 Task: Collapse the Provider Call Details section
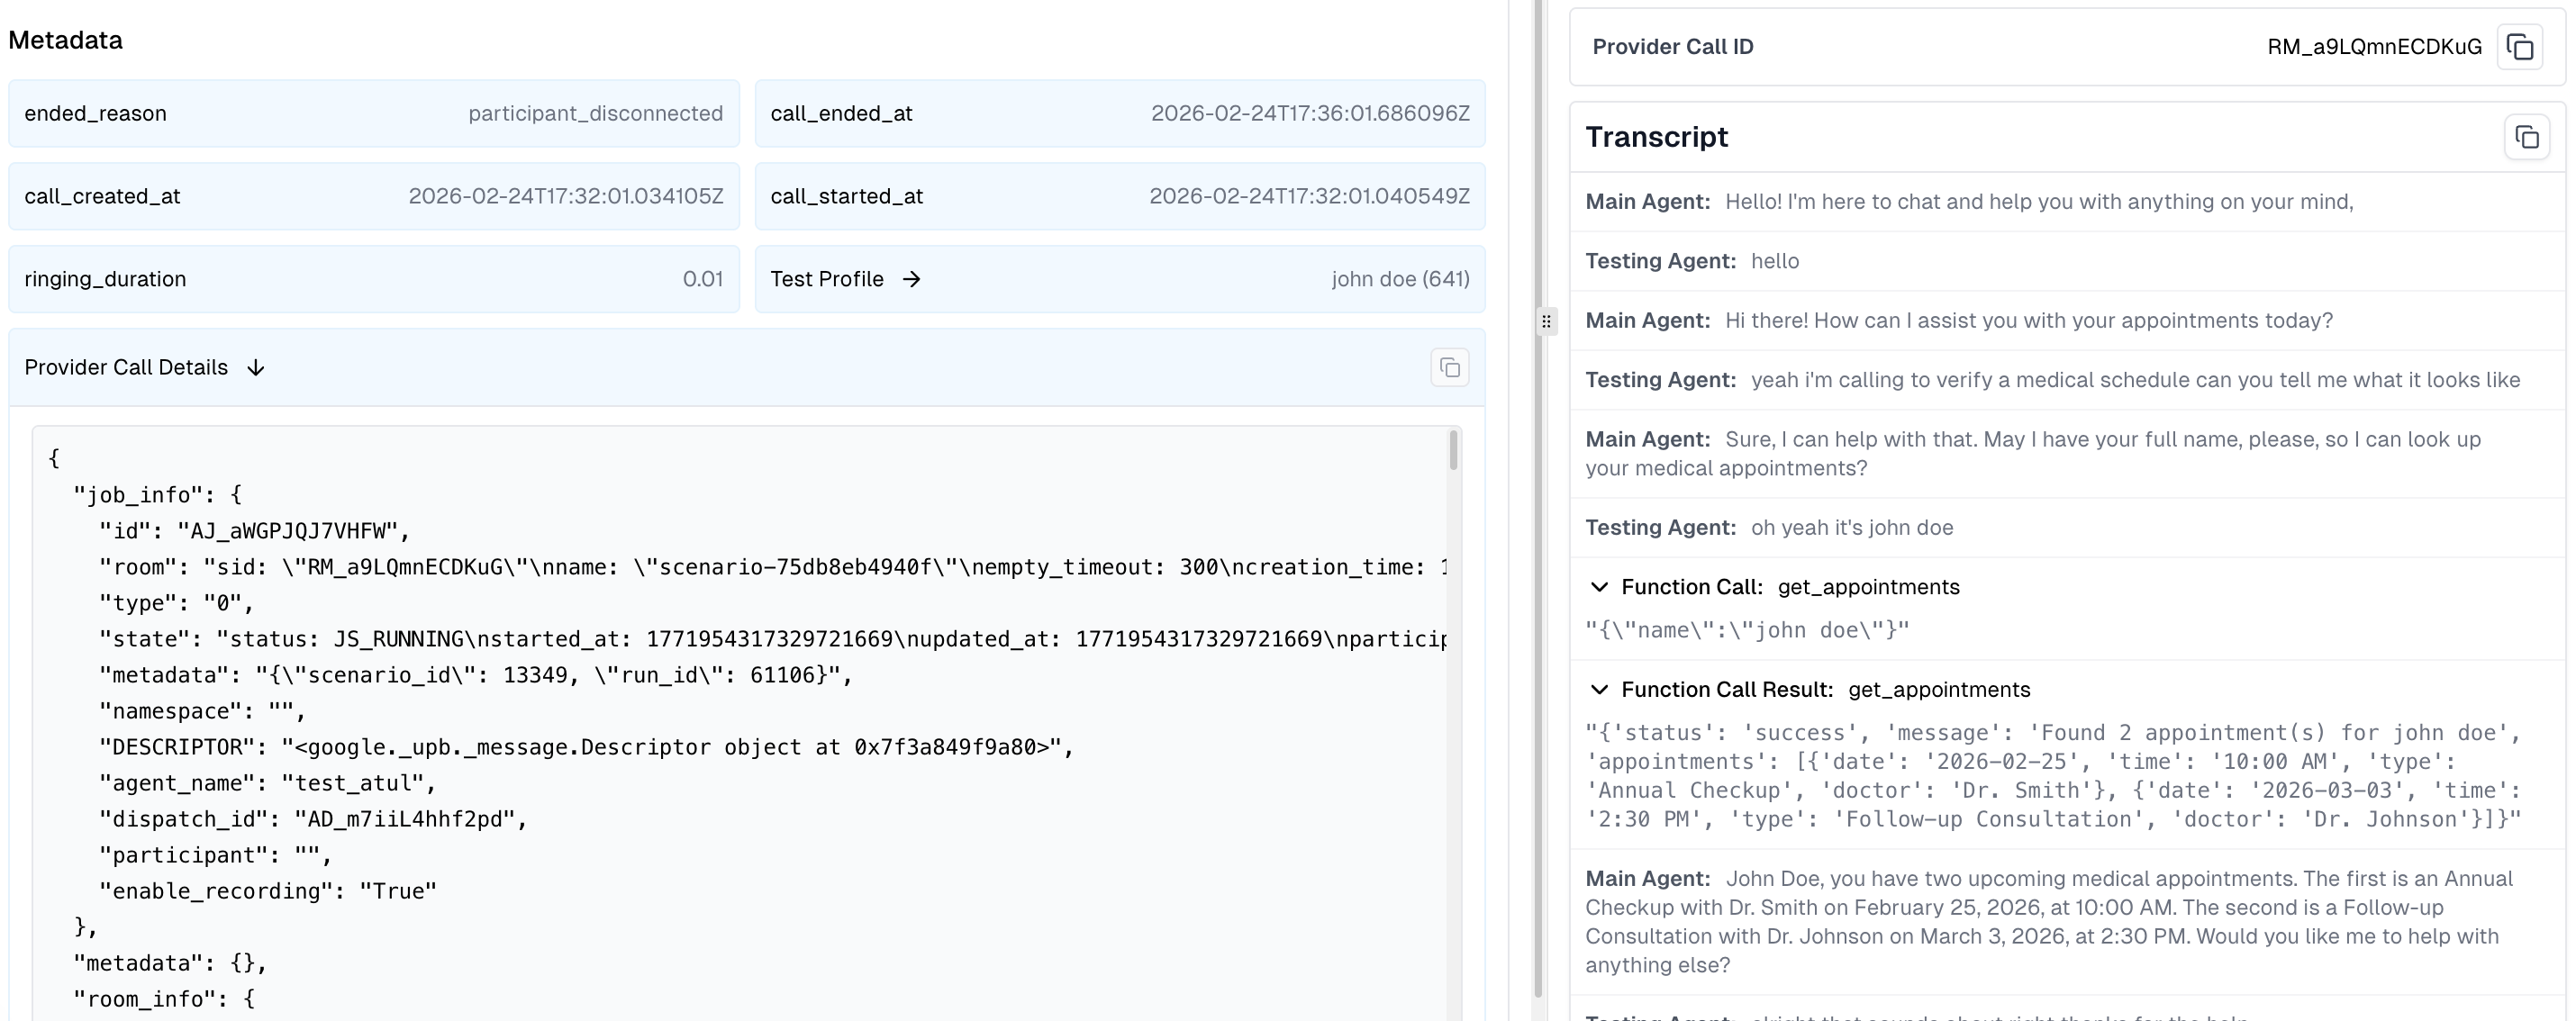point(256,368)
